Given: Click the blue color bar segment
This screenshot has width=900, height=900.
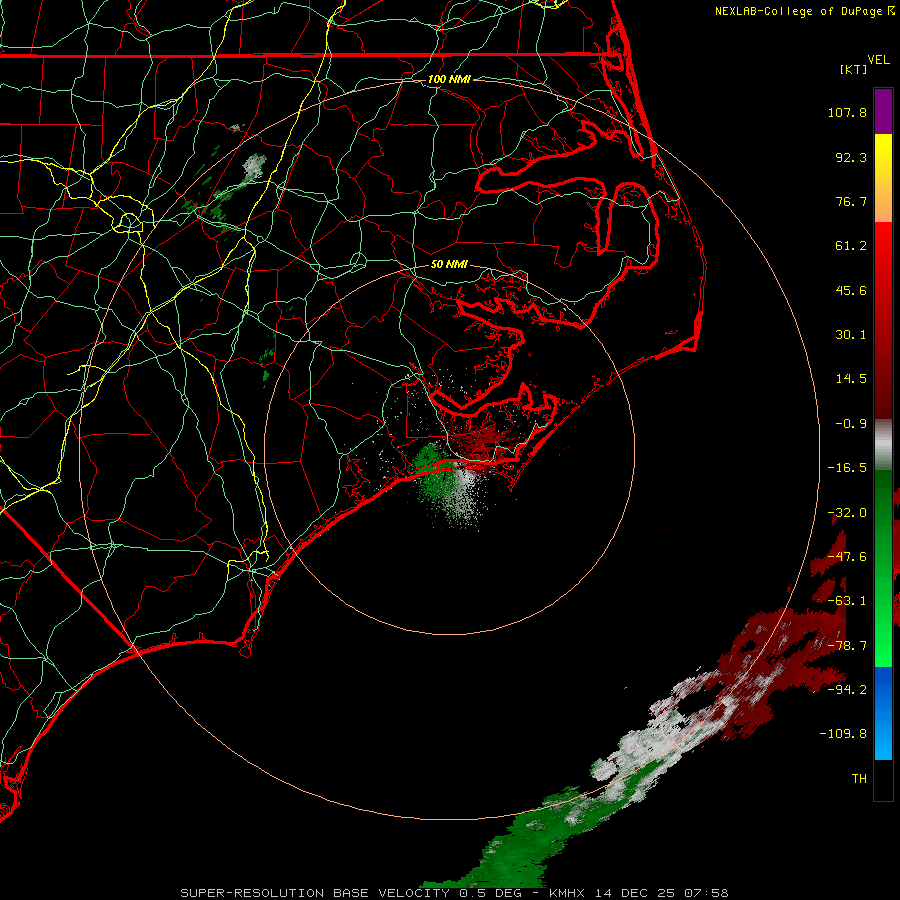Looking at the screenshot, I should 883,713.
